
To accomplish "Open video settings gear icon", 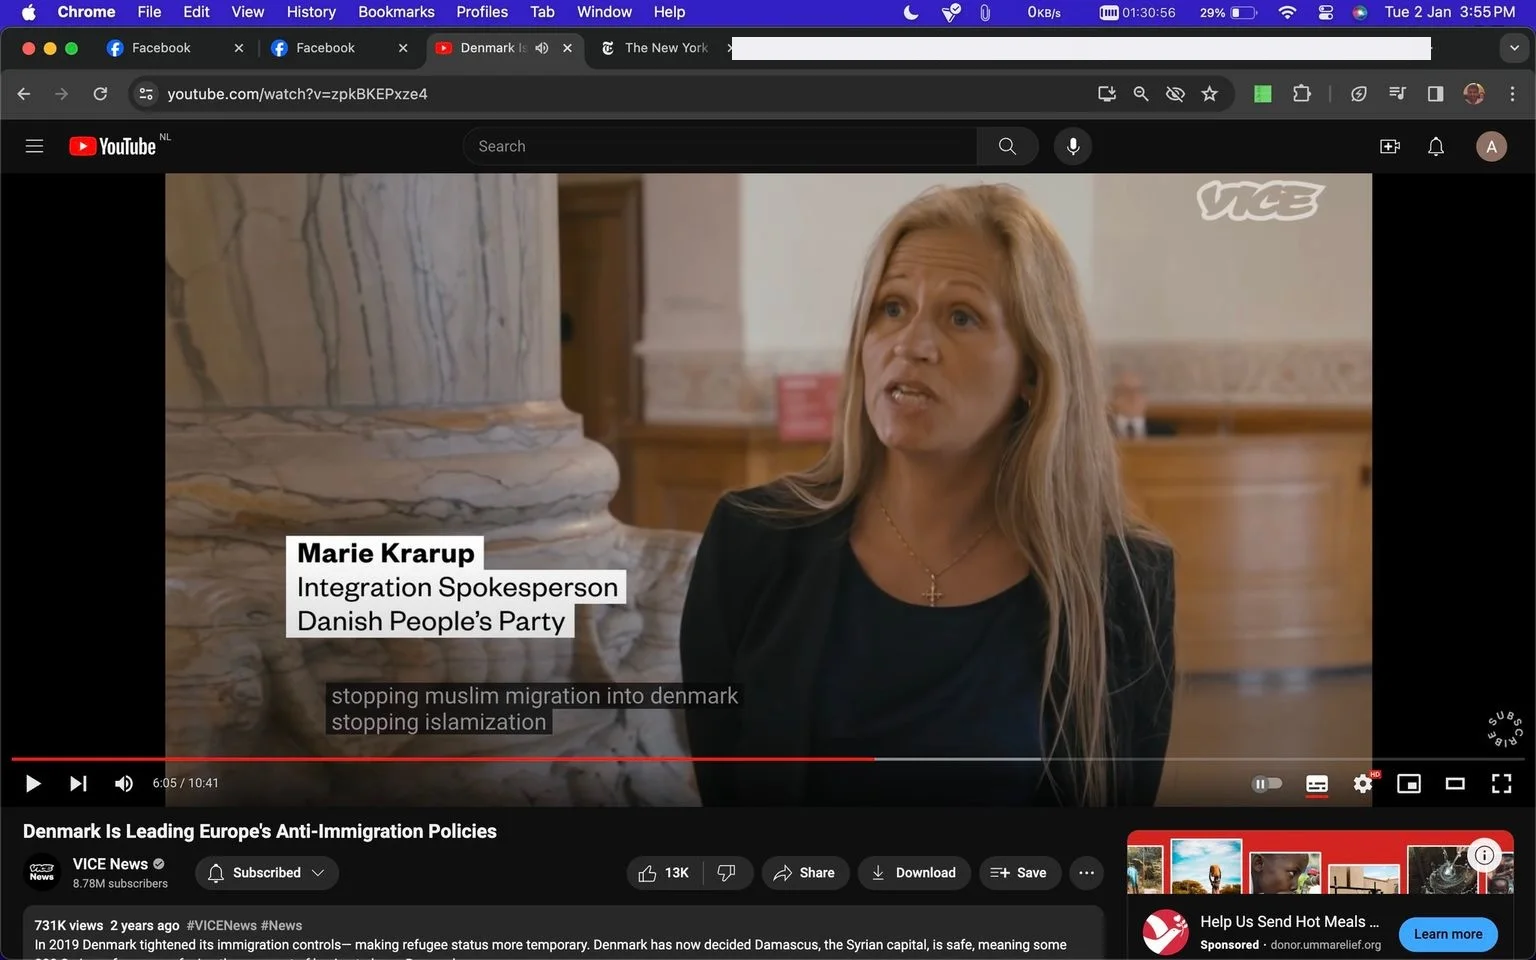I will pos(1362,783).
